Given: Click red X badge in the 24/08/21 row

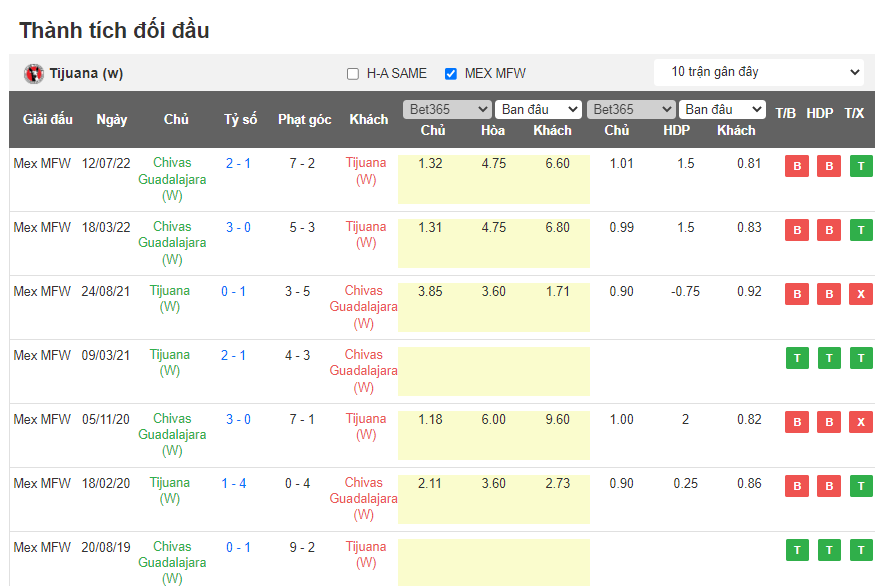Looking at the screenshot, I should tap(860, 294).
